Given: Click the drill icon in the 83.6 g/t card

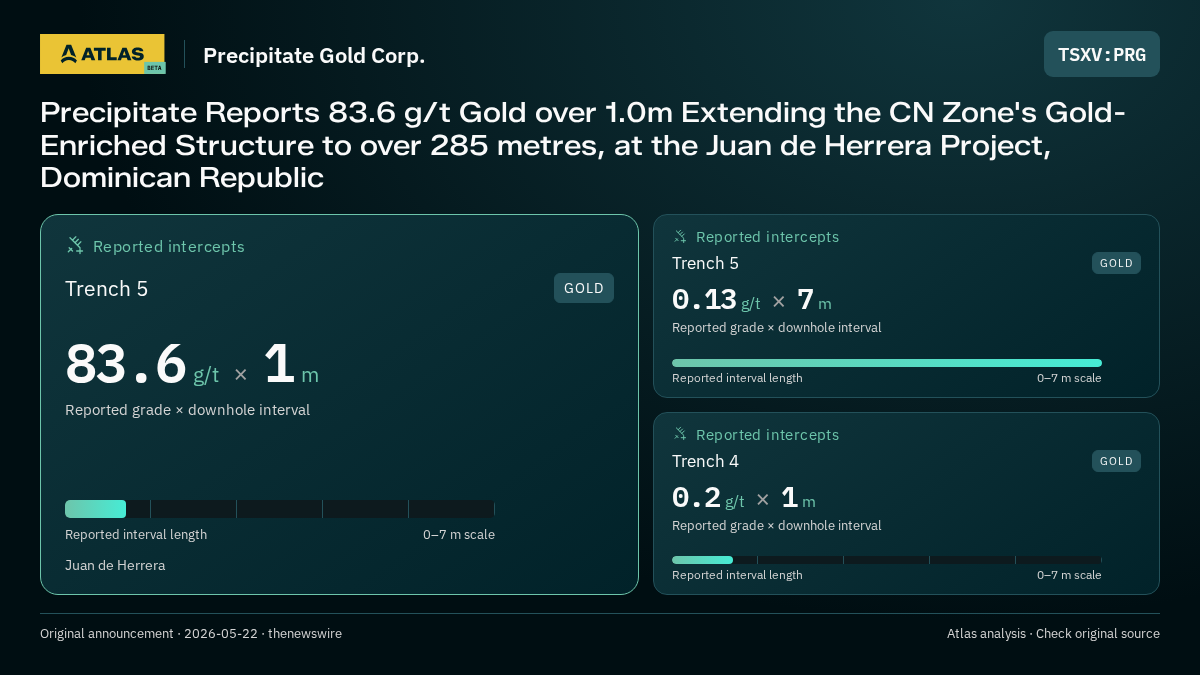Looking at the screenshot, I should pyautogui.click(x=75, y=246).
